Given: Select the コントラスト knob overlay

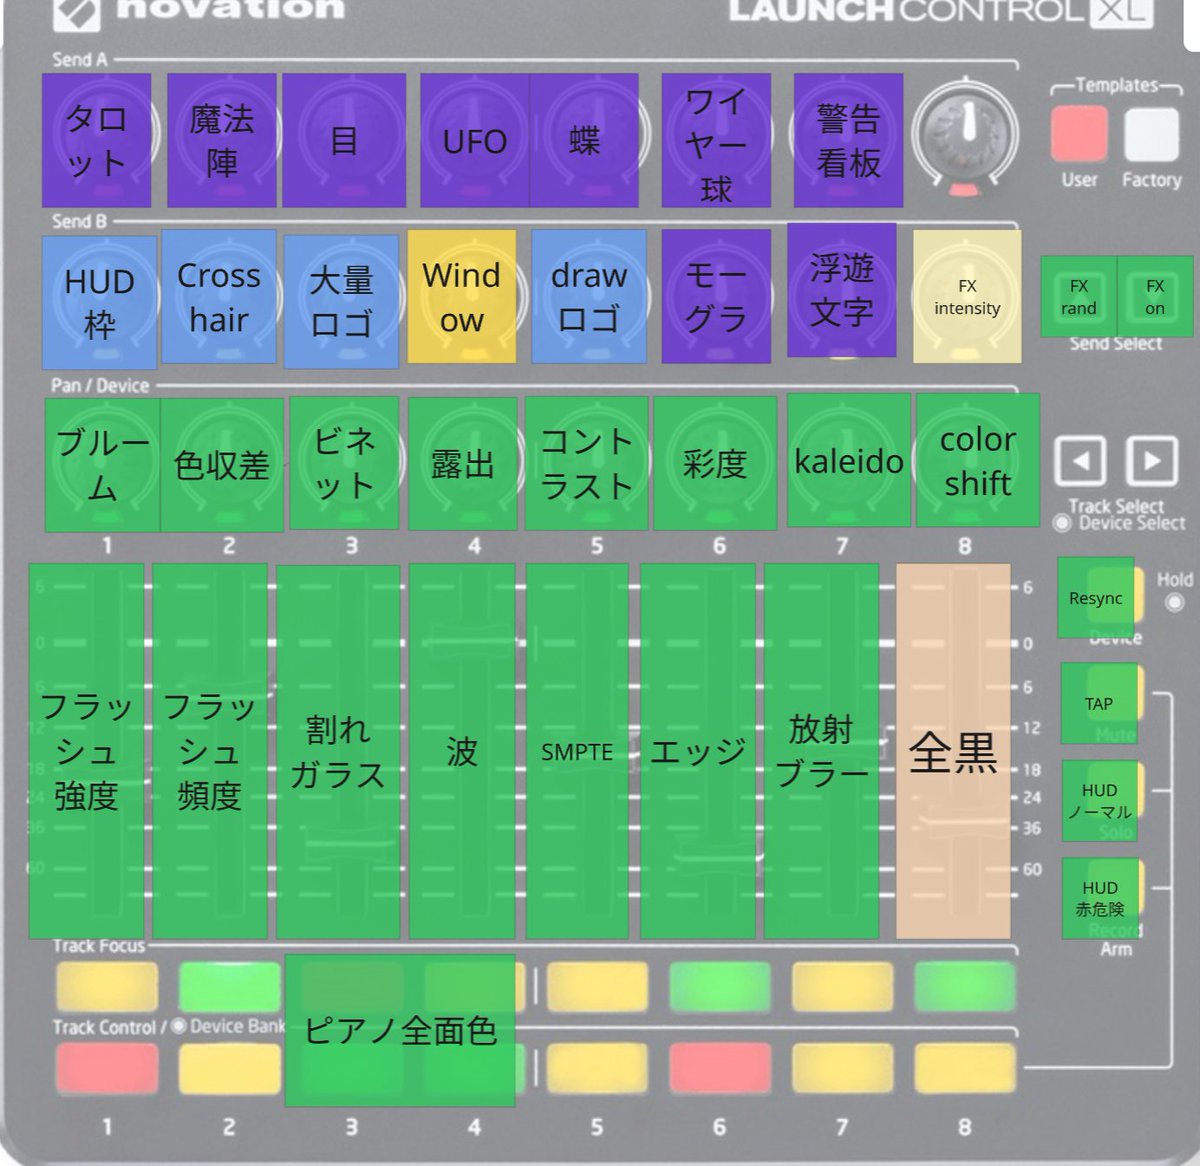Looking at the screenshot, I should pyautogui.click(x=587, y=462).
